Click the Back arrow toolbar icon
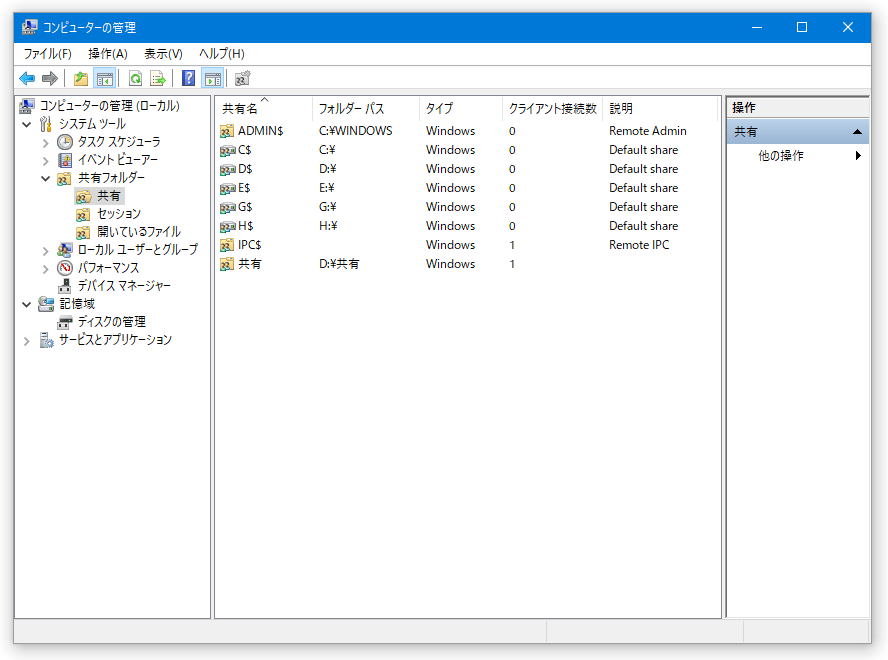888x660 pixels. pyautogui.click(x=27, y=78)
